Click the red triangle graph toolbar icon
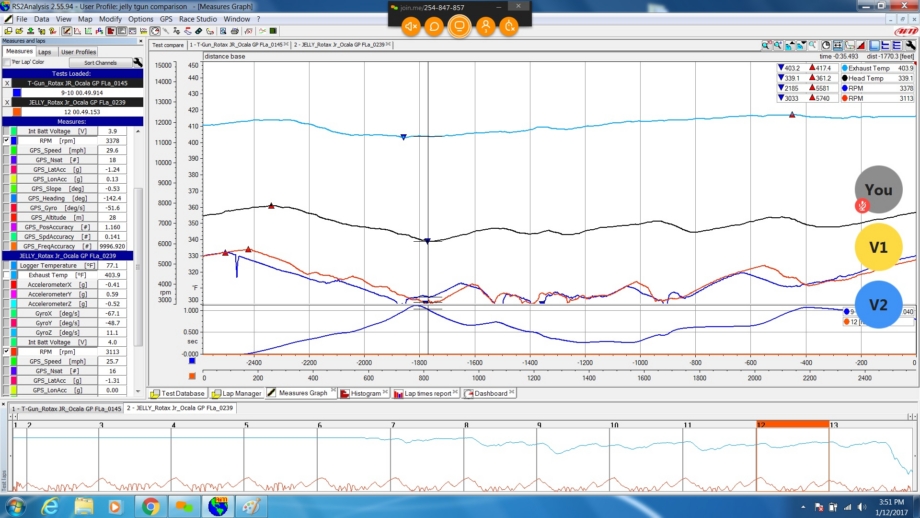The image size is (920, 518). point(861,45)
